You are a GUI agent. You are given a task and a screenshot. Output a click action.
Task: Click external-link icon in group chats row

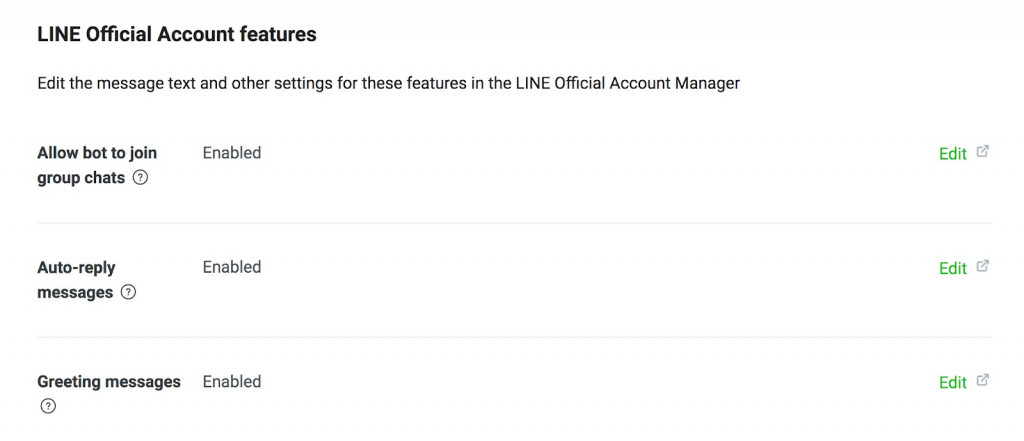coord(983,152)
